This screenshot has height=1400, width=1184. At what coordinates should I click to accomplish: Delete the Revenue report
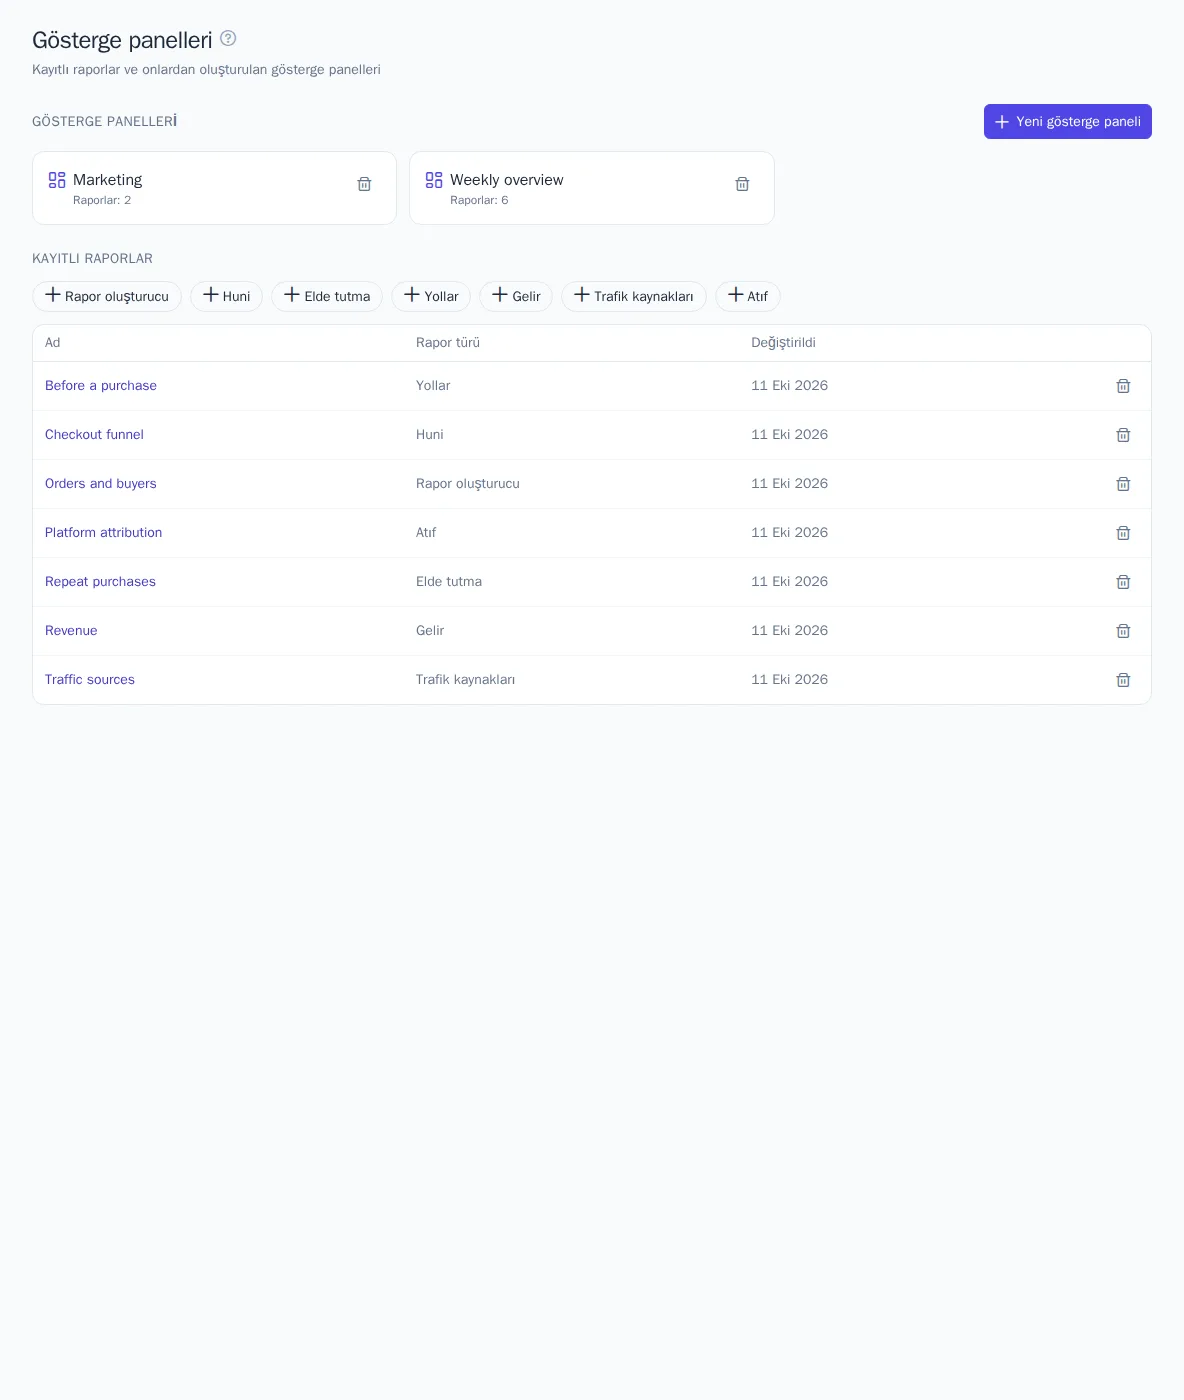[x=1123, y=631]
